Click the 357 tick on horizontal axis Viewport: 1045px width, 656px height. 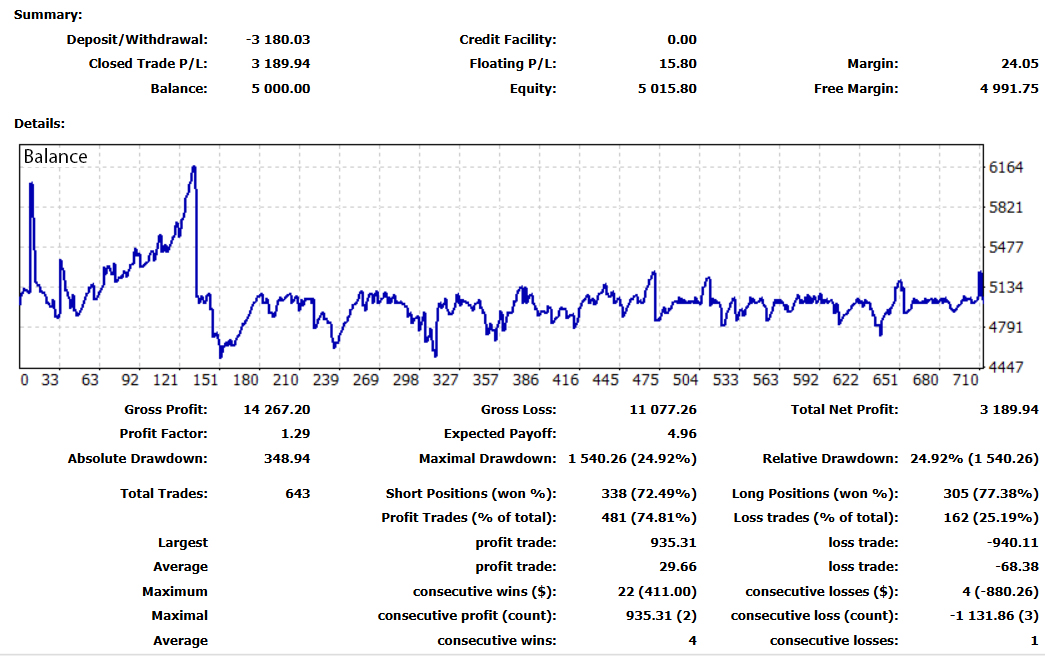point(486,380)
